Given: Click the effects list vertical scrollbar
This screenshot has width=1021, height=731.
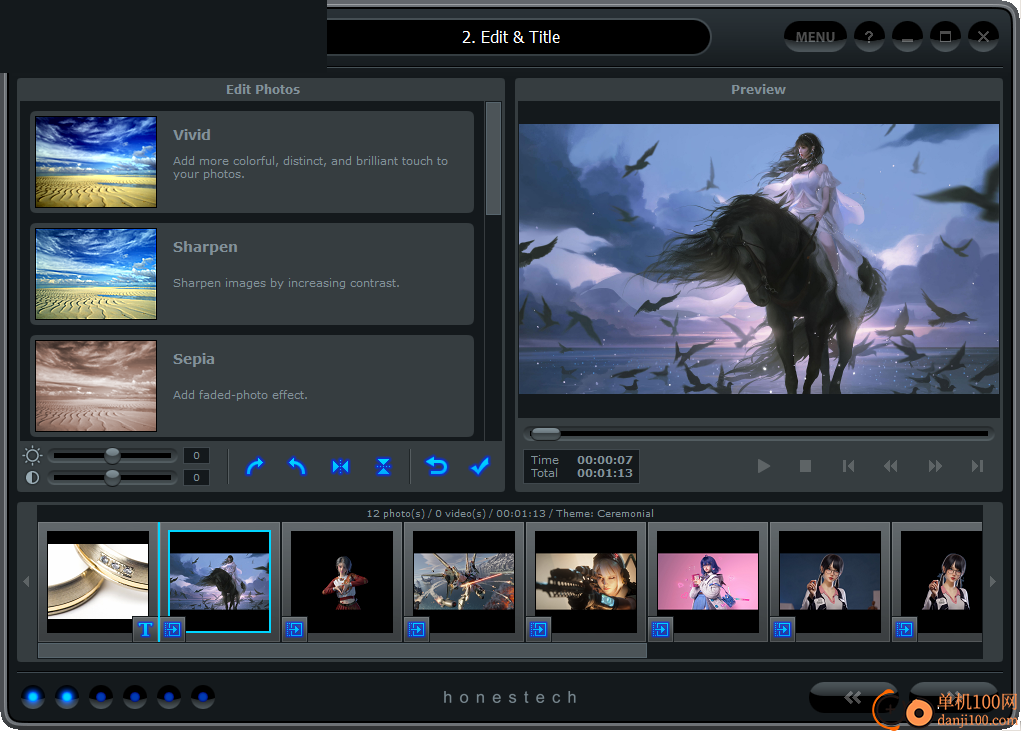Looking at the screenshot, I should (494, 159).
